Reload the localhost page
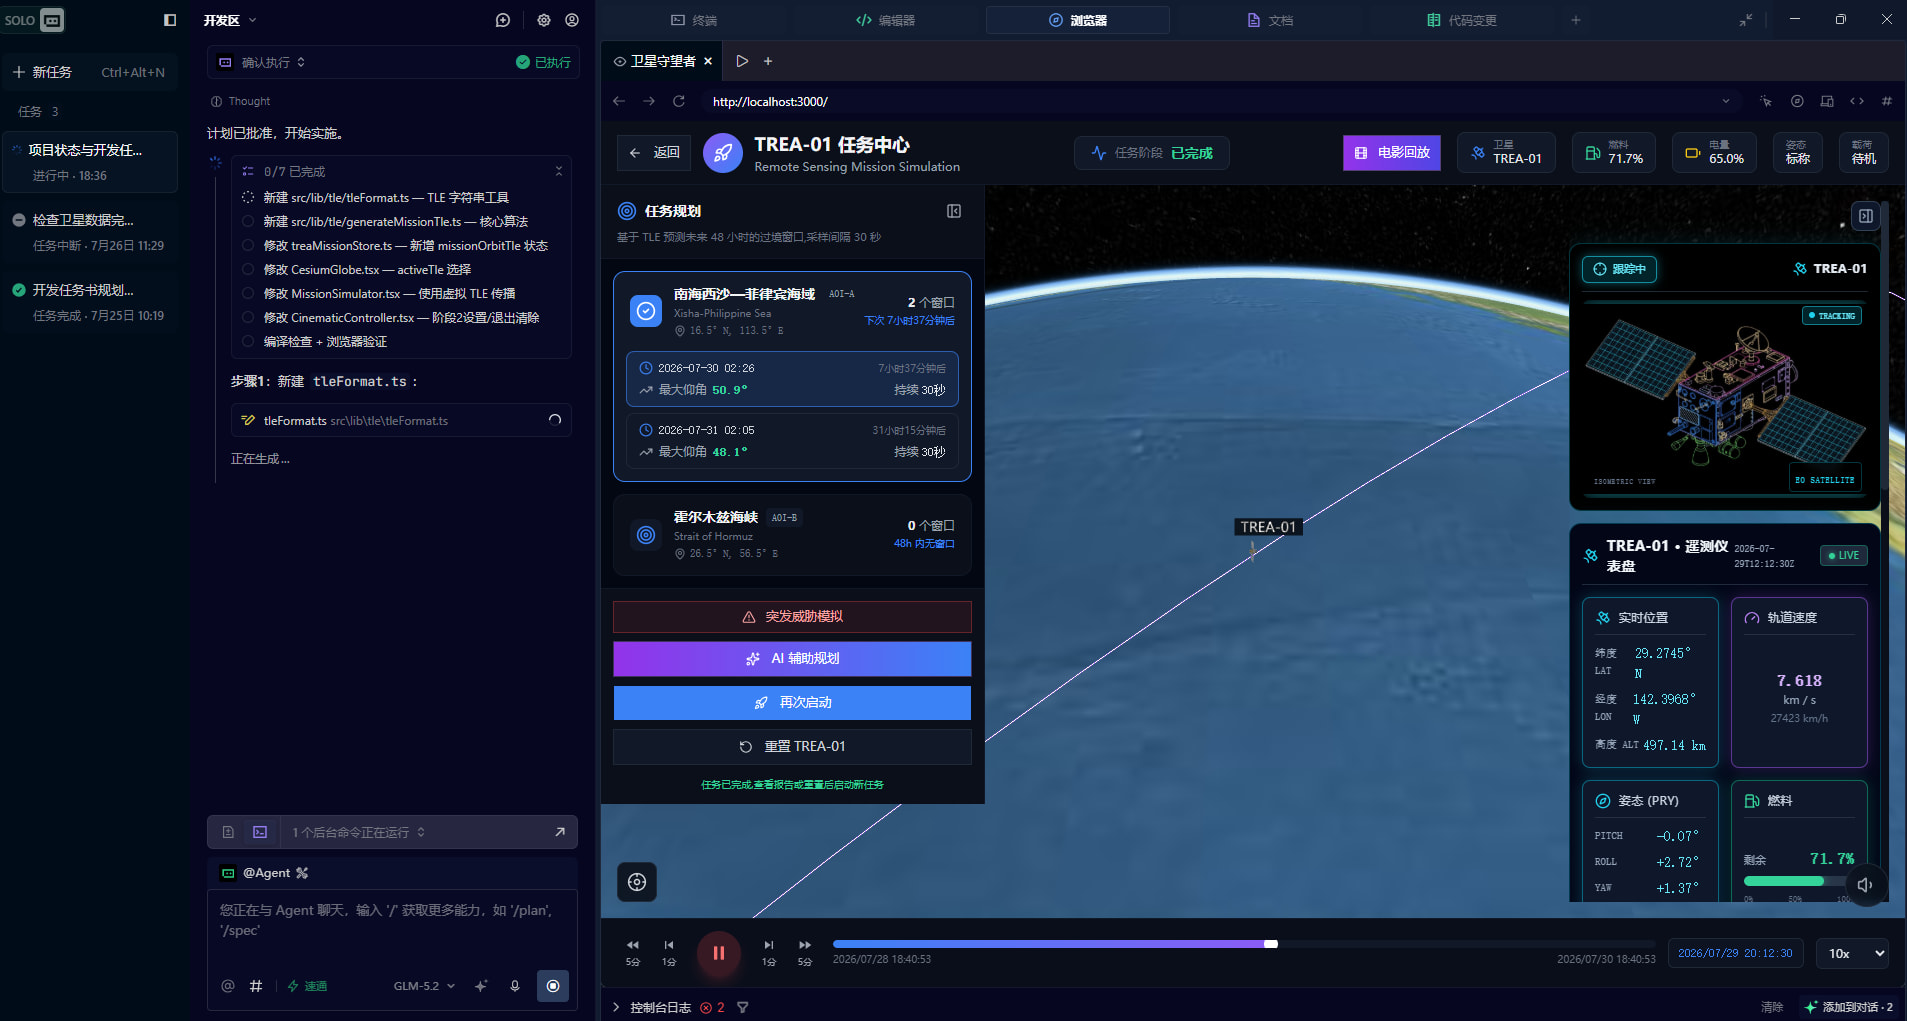The image size is (1907, 1021). coord(679,101)
